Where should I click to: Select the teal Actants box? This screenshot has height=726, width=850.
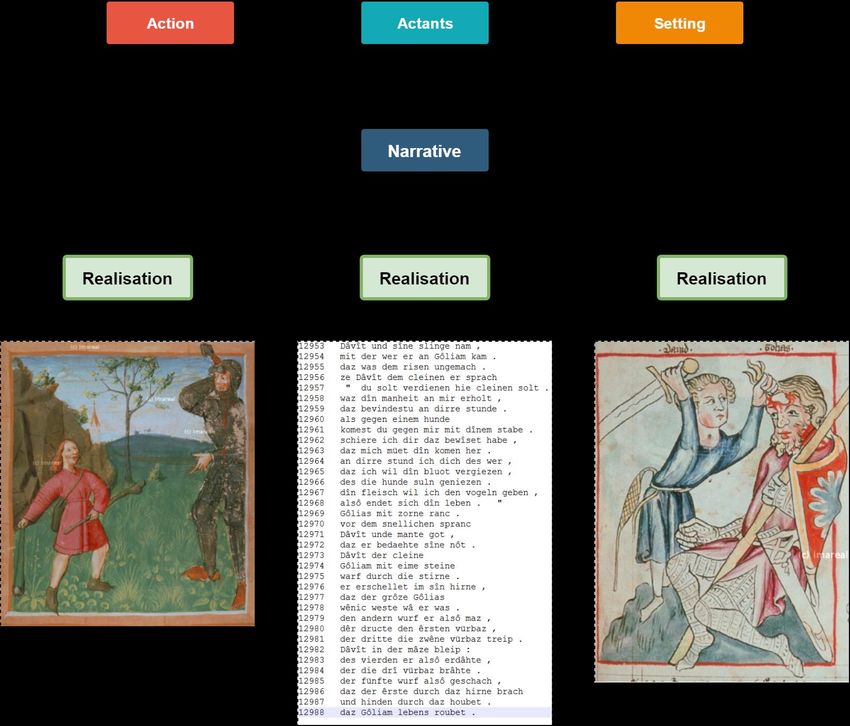425,23
